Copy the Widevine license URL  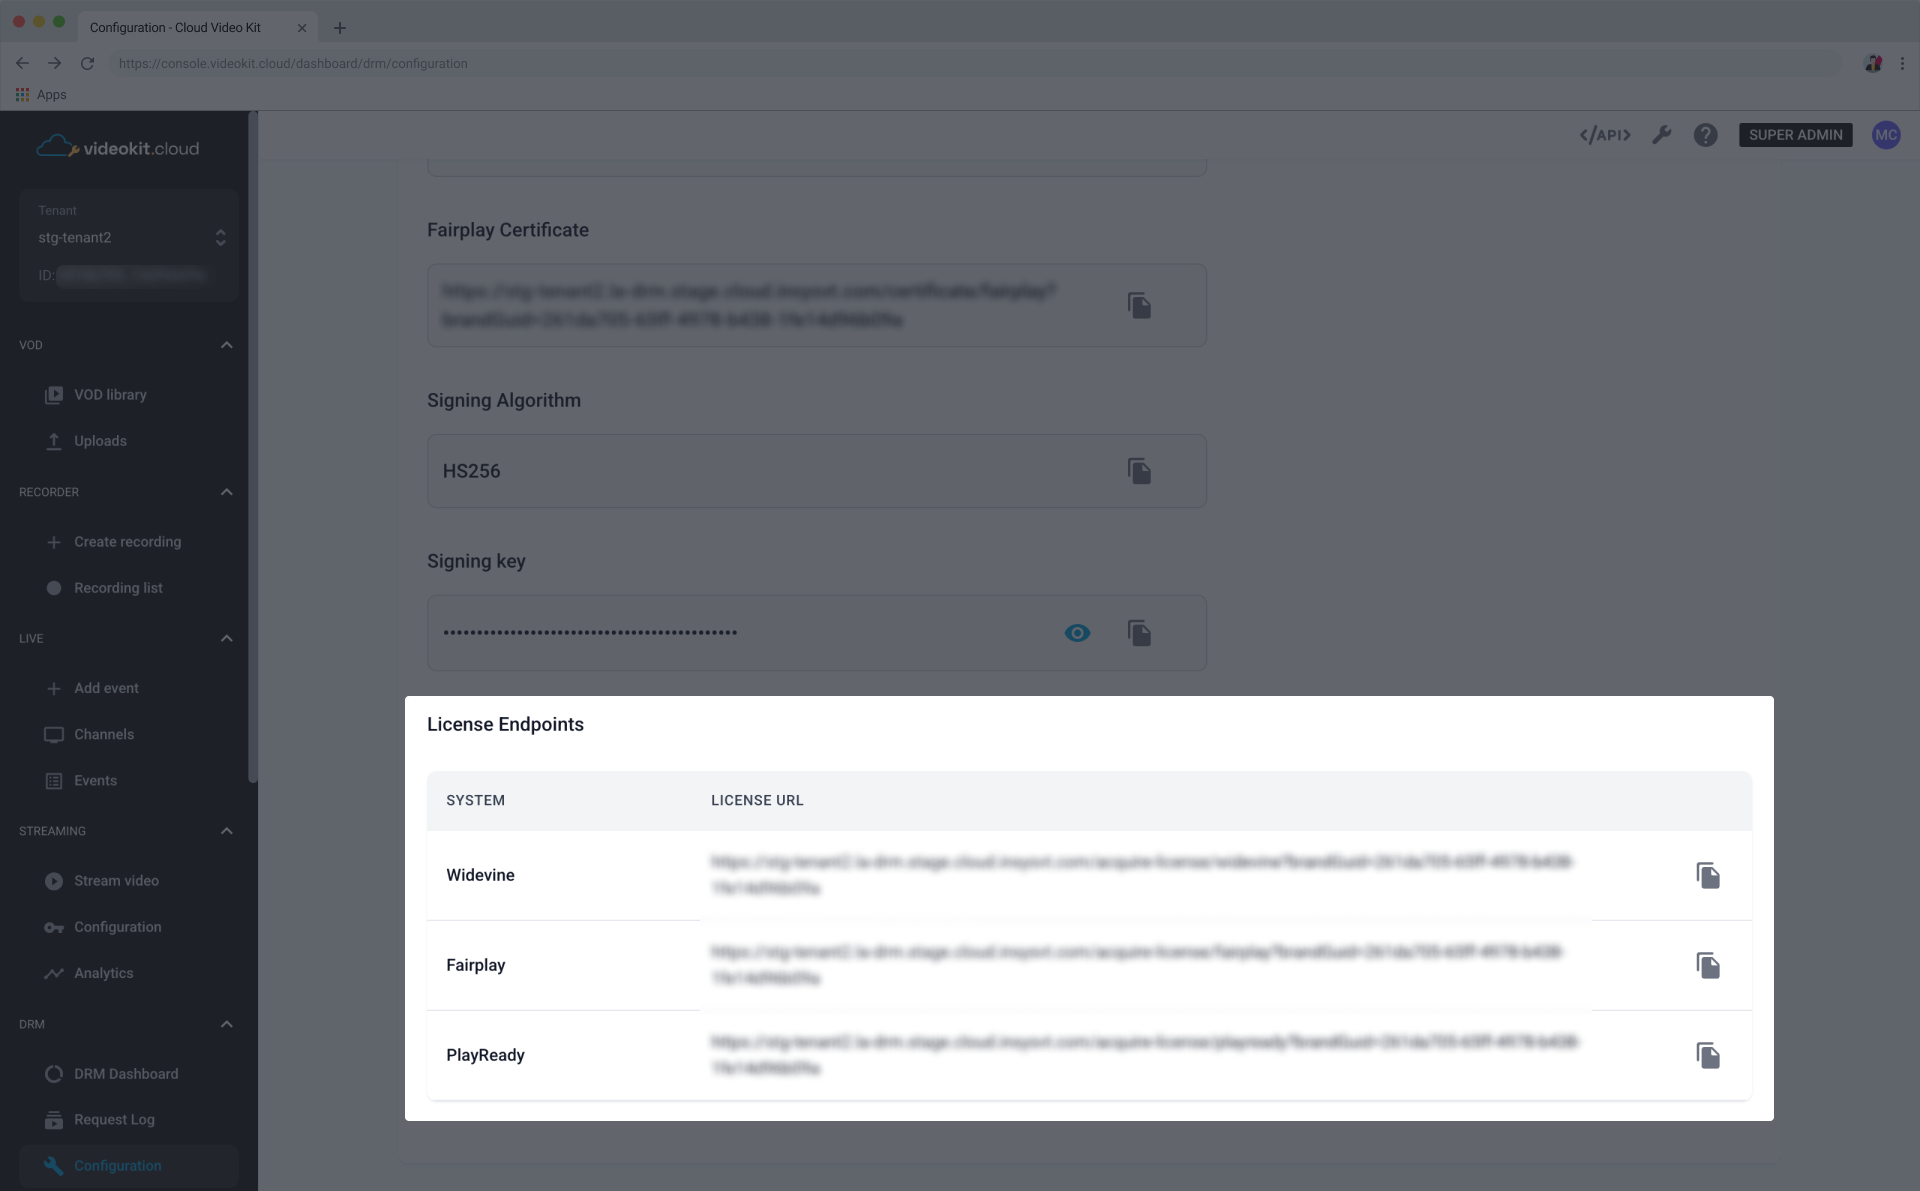point(1709,875)
